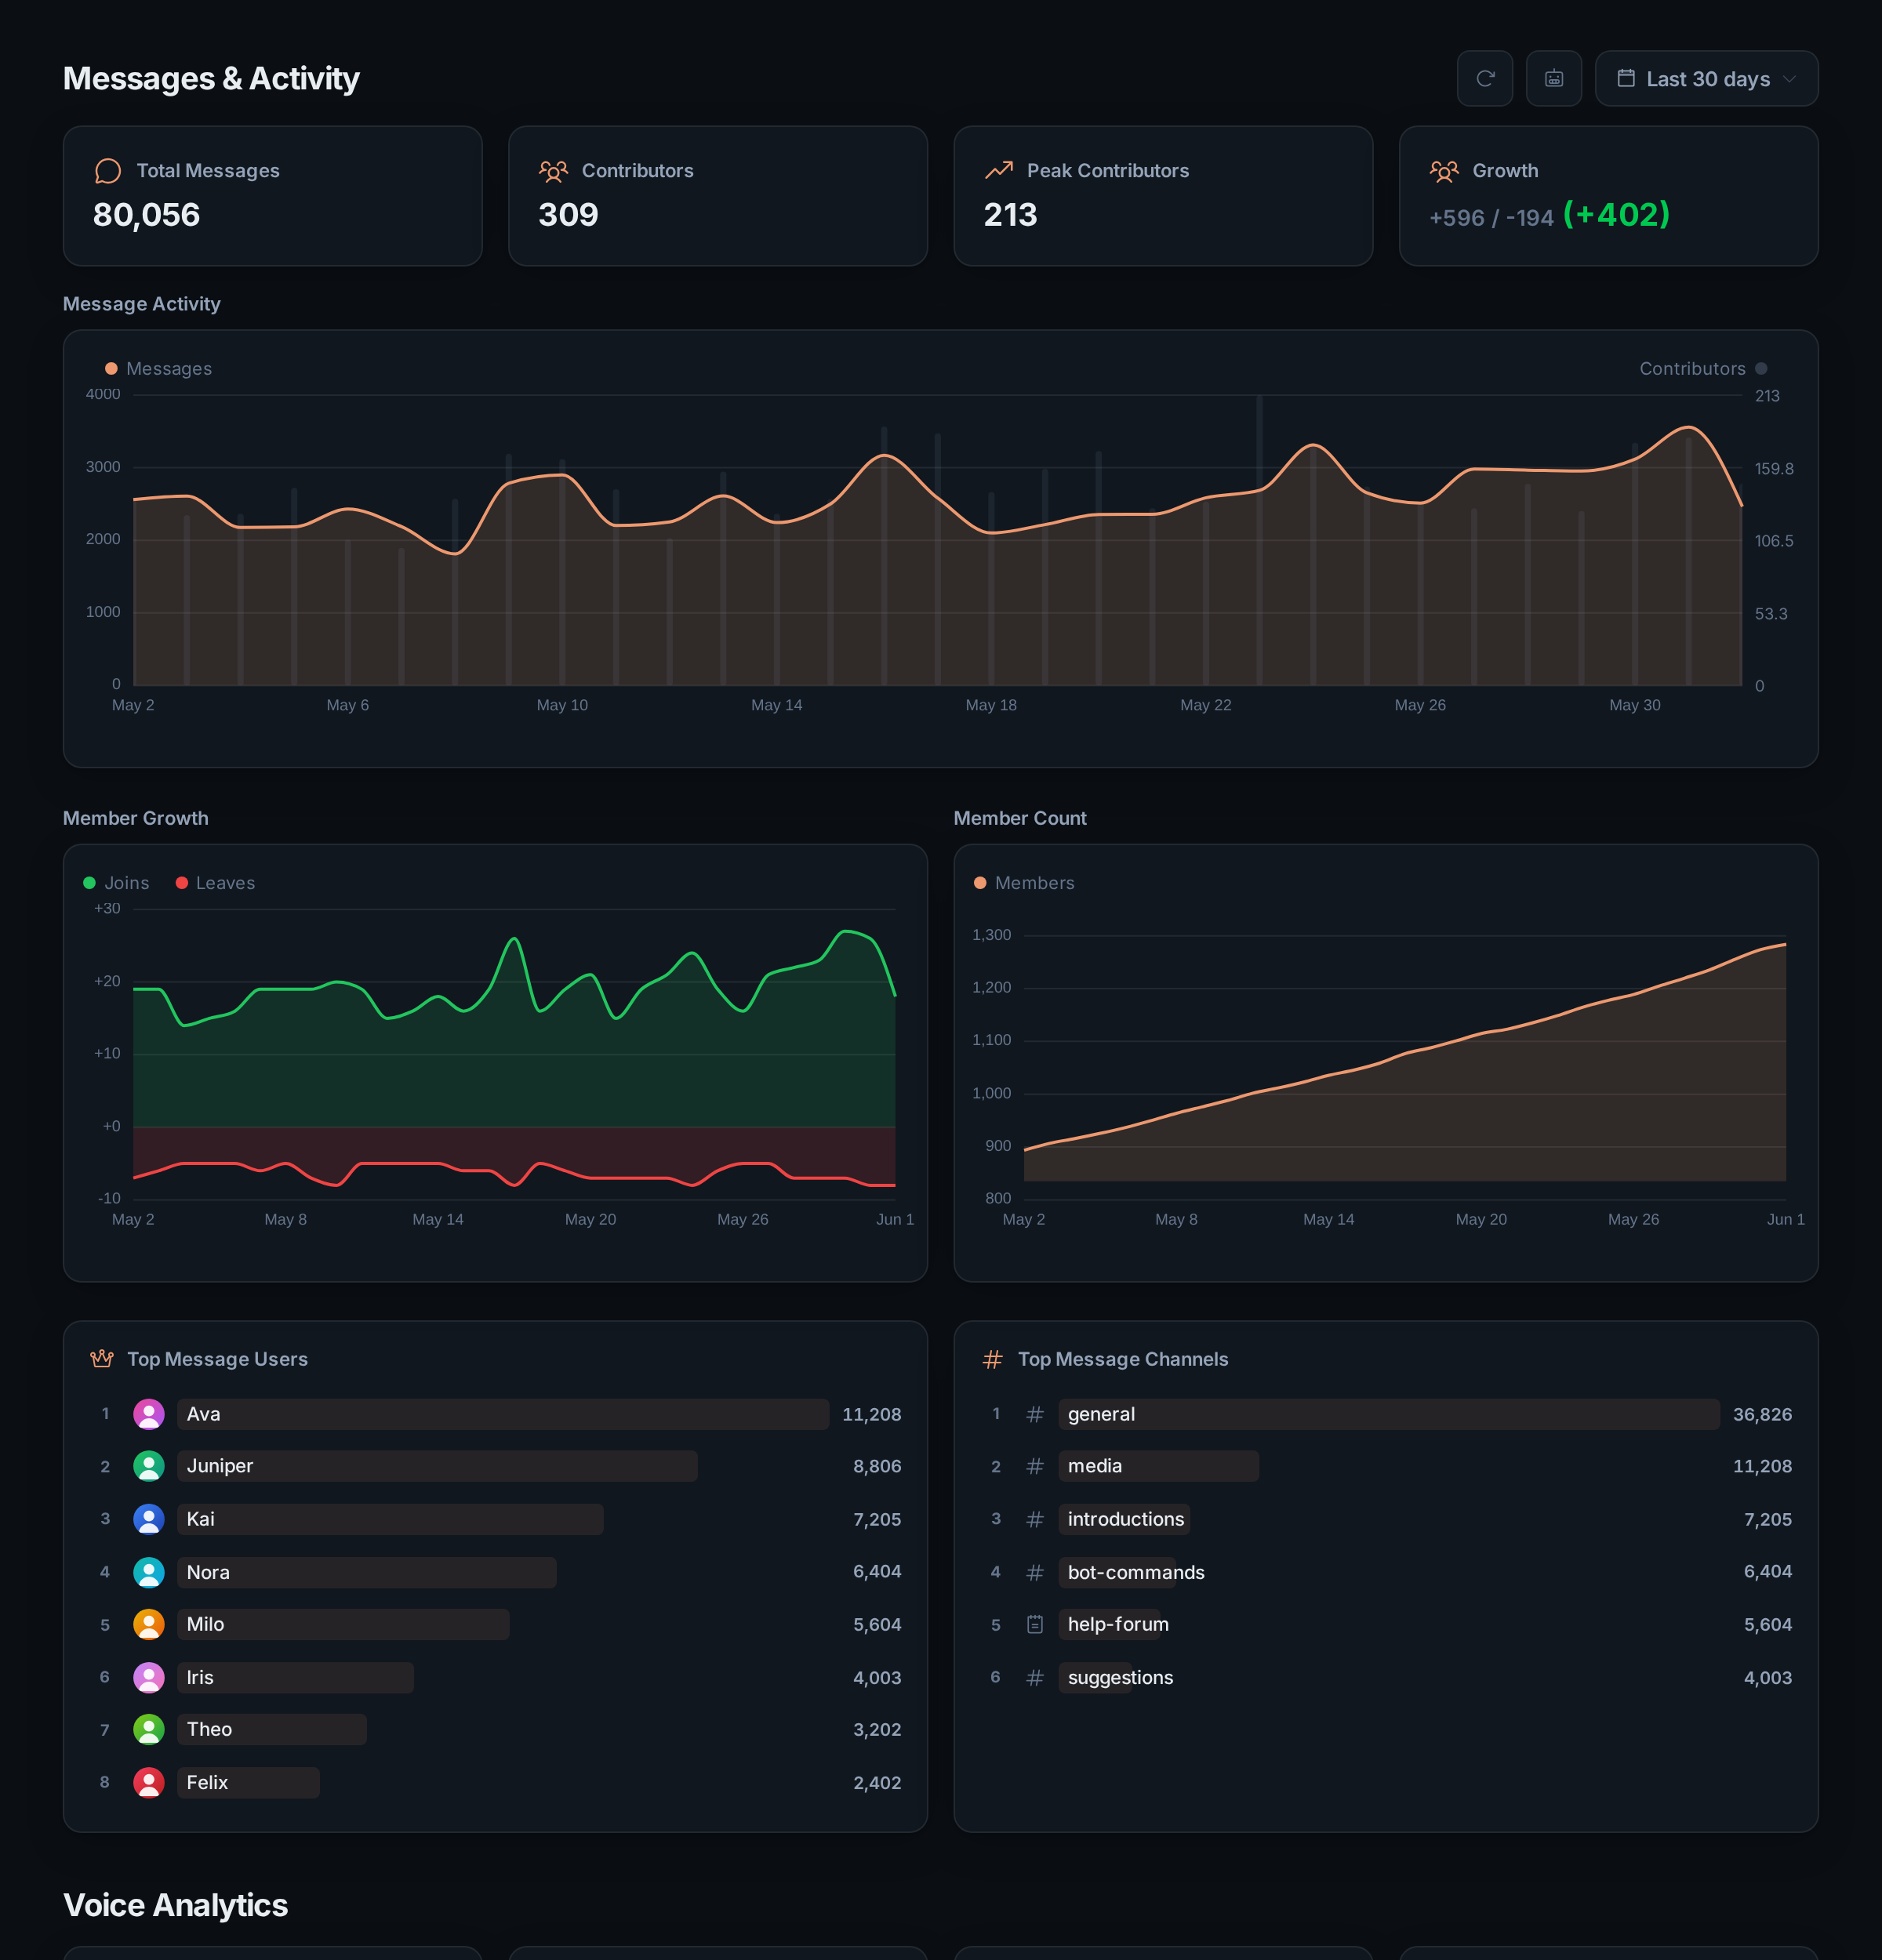
Task: Click the Total Messages value 80,056
Action: click(x=147, y=215)
